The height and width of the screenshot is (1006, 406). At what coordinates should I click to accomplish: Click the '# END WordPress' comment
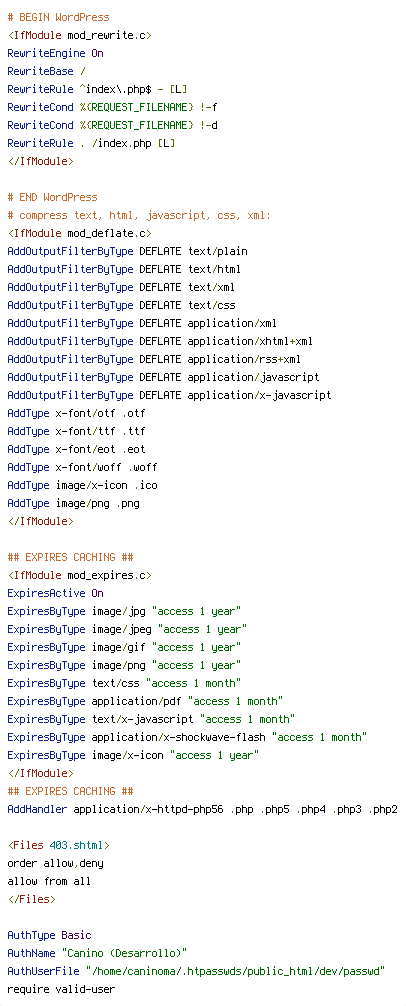click(x=53, y=197)
